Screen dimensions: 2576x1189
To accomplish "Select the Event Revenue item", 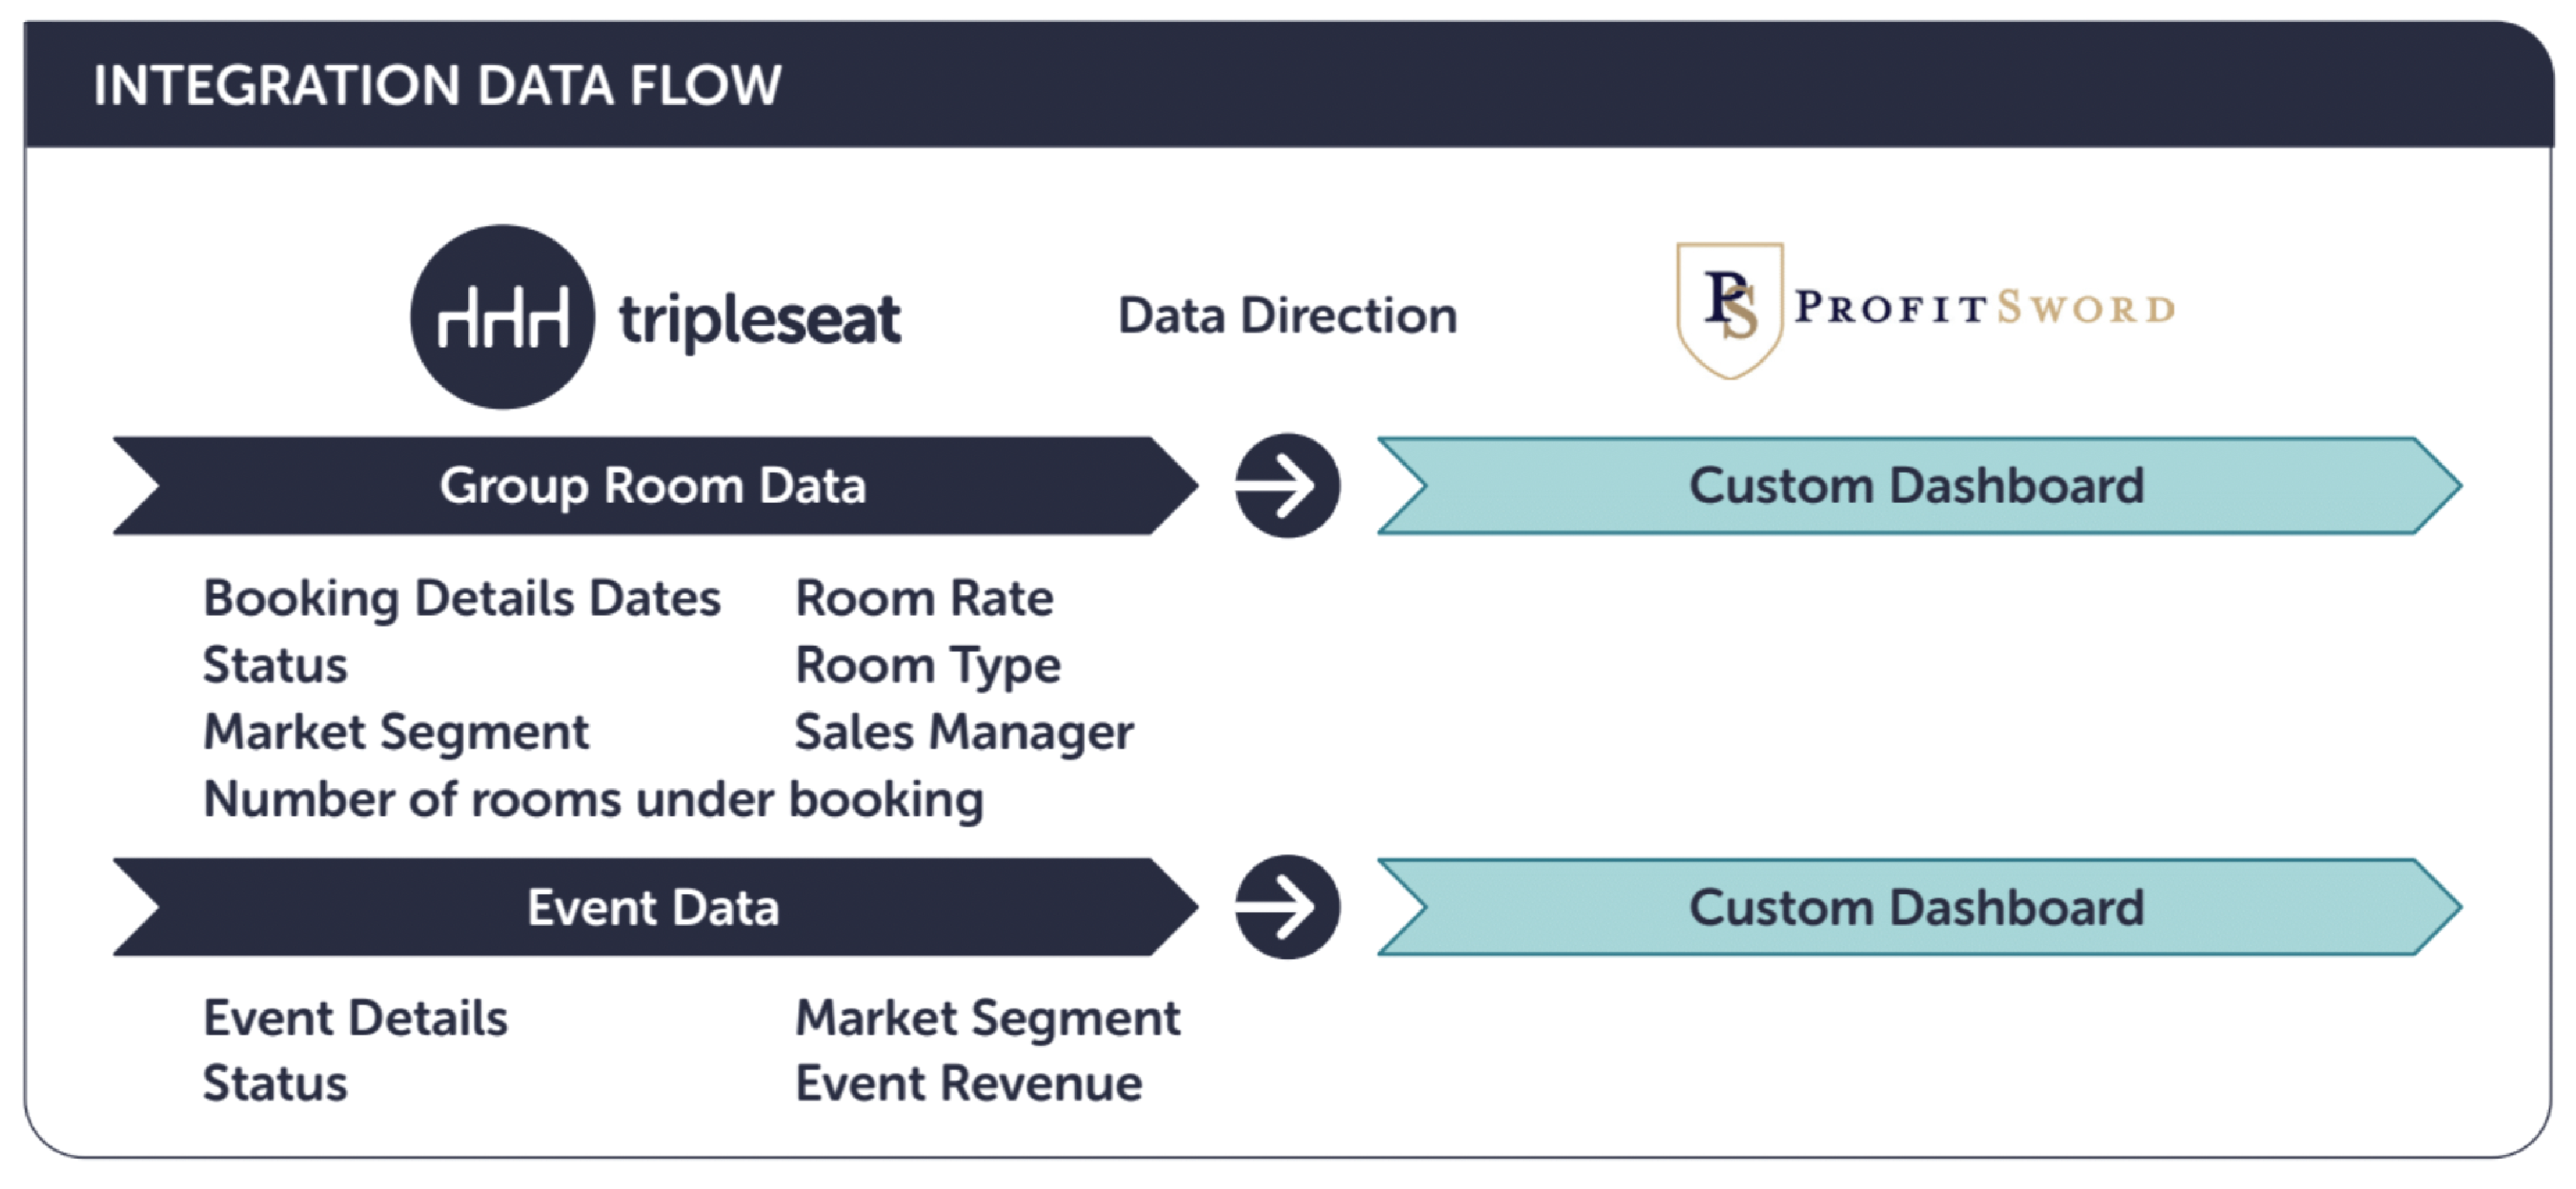I will 969,1084.
